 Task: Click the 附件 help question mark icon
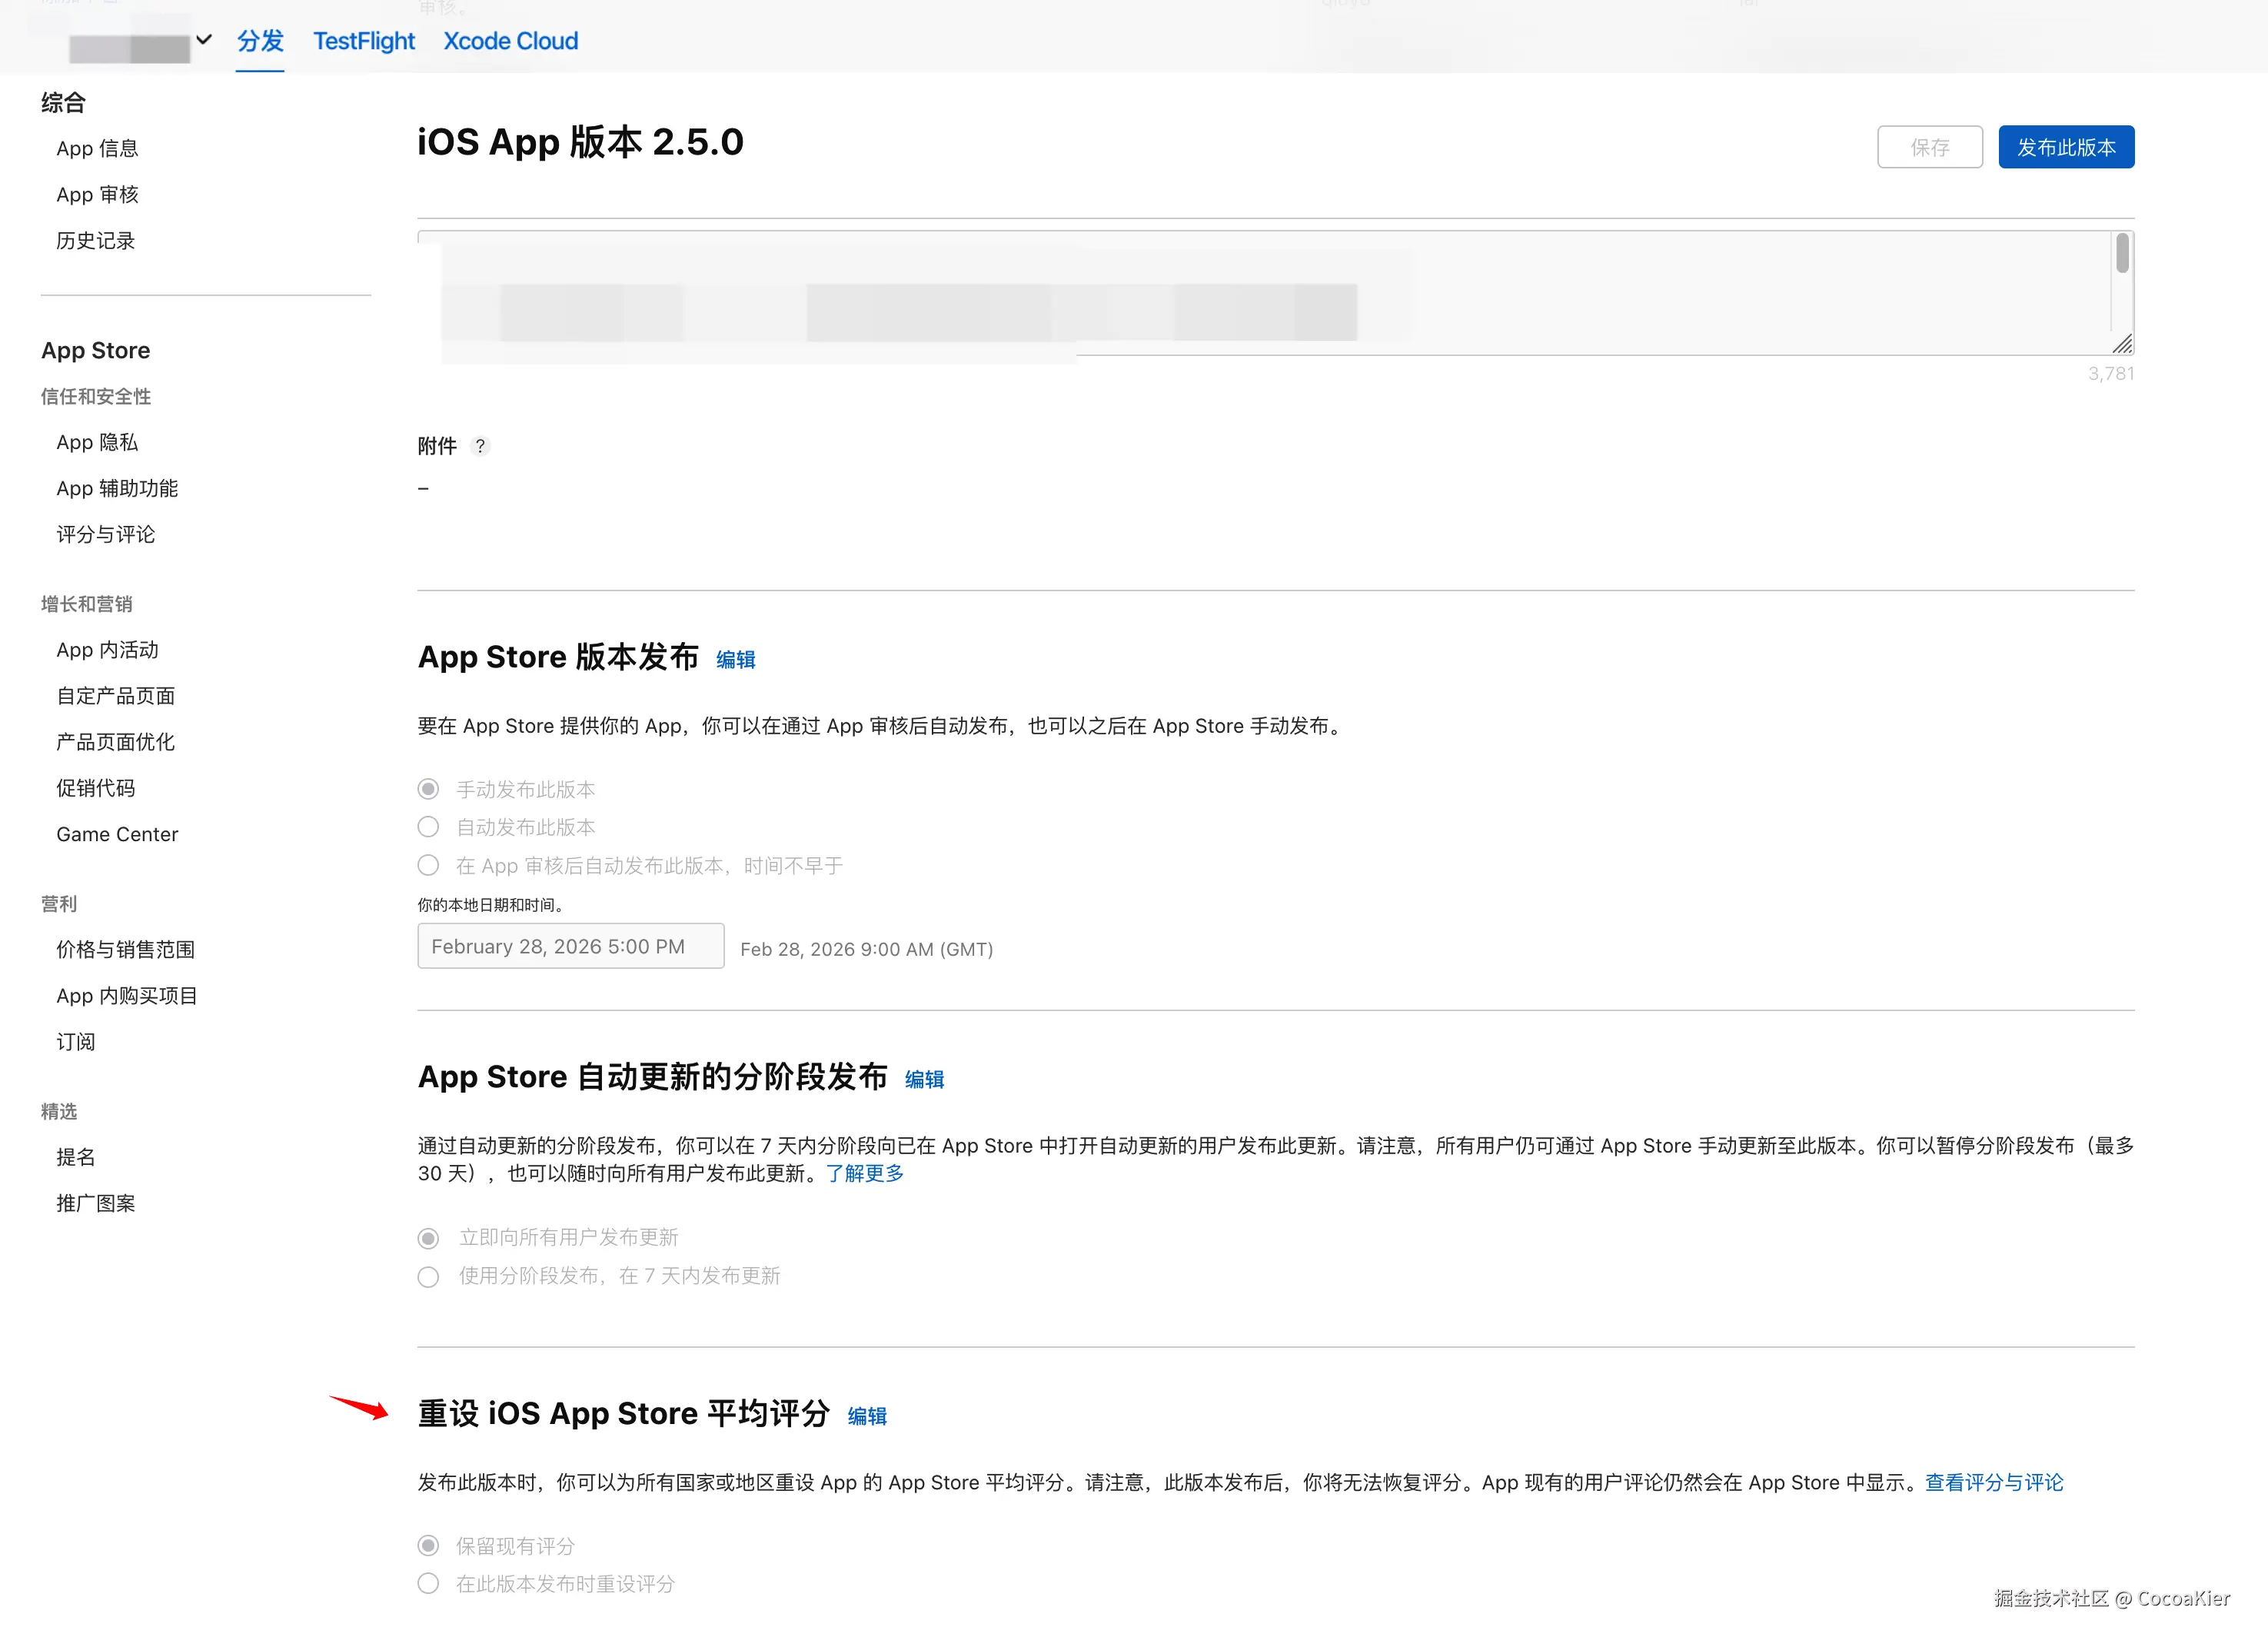pos(483,446)
